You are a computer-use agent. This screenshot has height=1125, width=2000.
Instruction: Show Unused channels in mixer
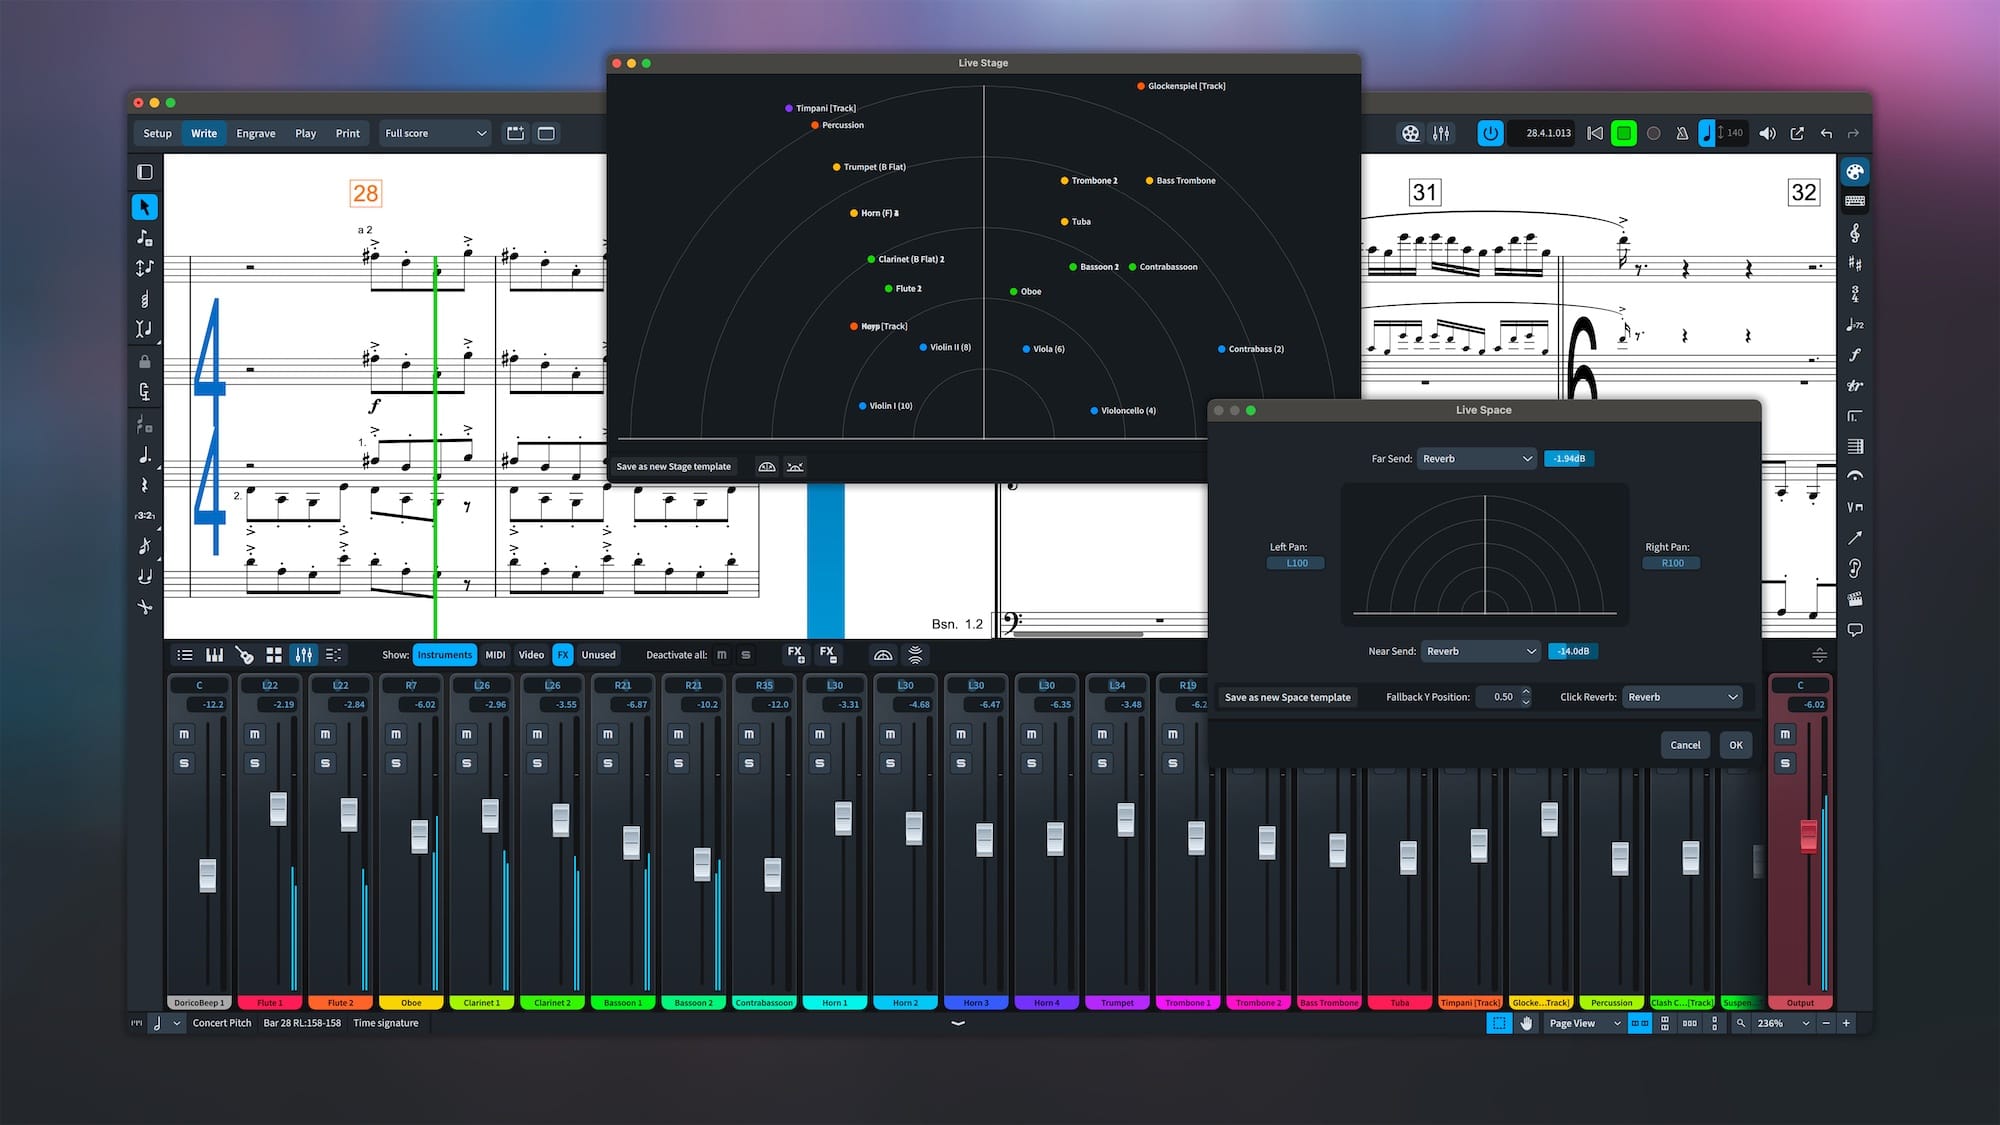coord(598,655)
